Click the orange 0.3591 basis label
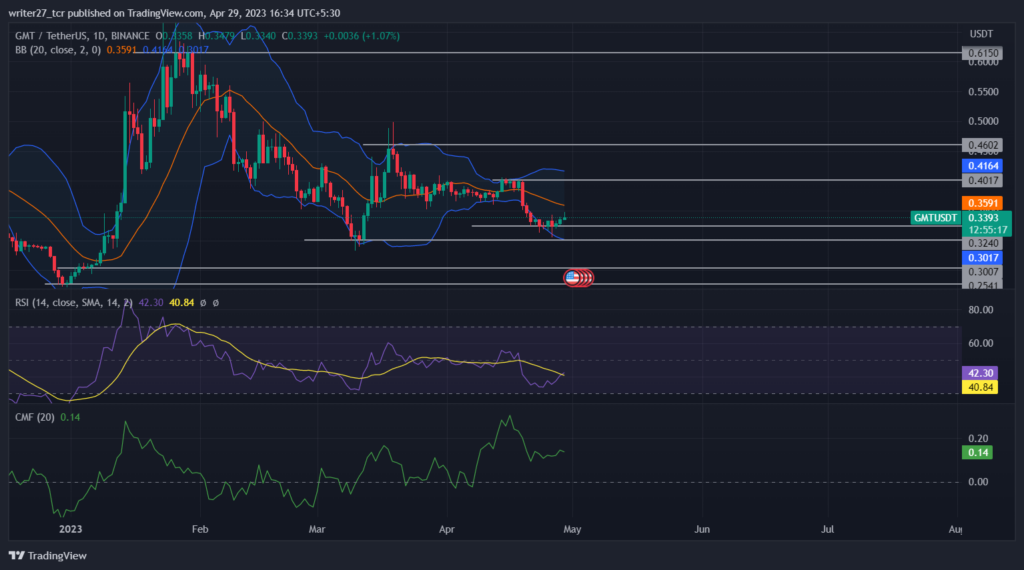 pos(982,203)
